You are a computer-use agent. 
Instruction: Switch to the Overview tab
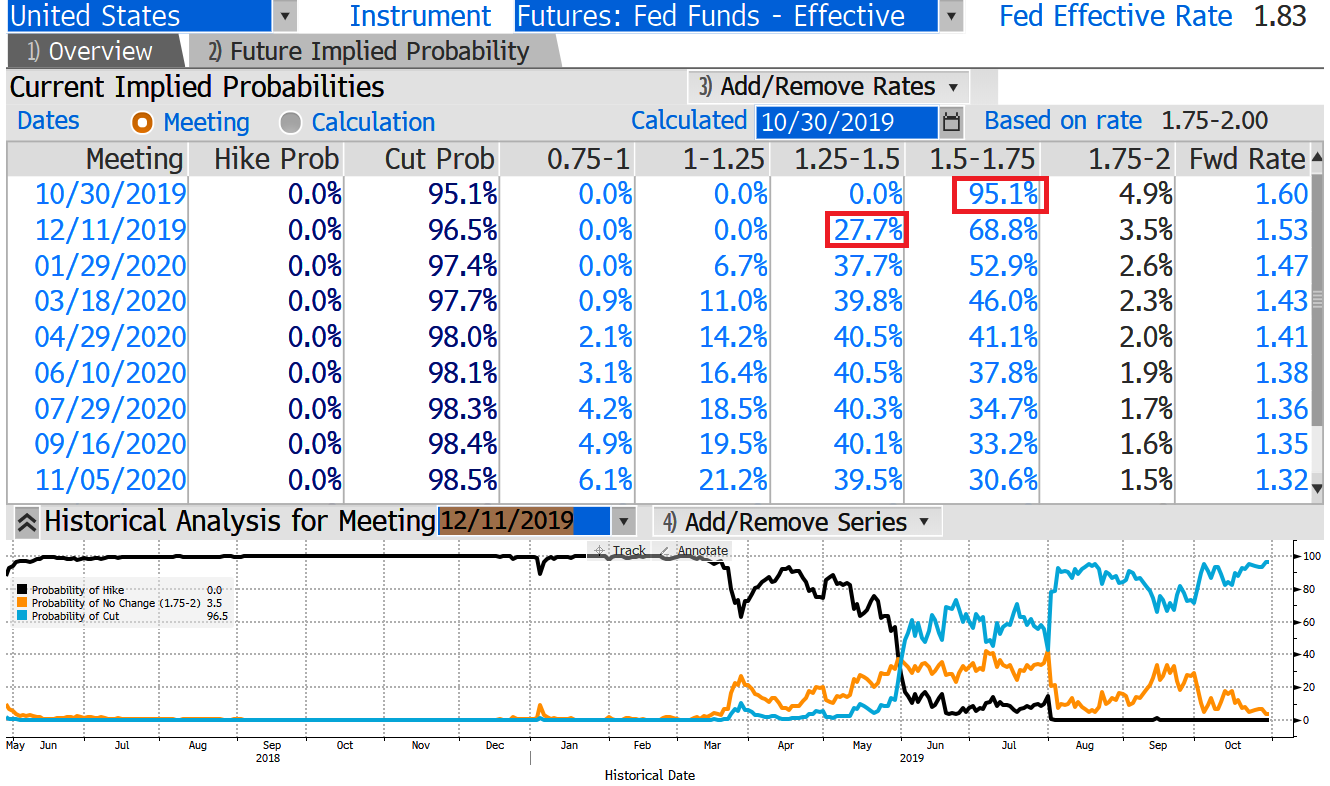pos(90,52)
